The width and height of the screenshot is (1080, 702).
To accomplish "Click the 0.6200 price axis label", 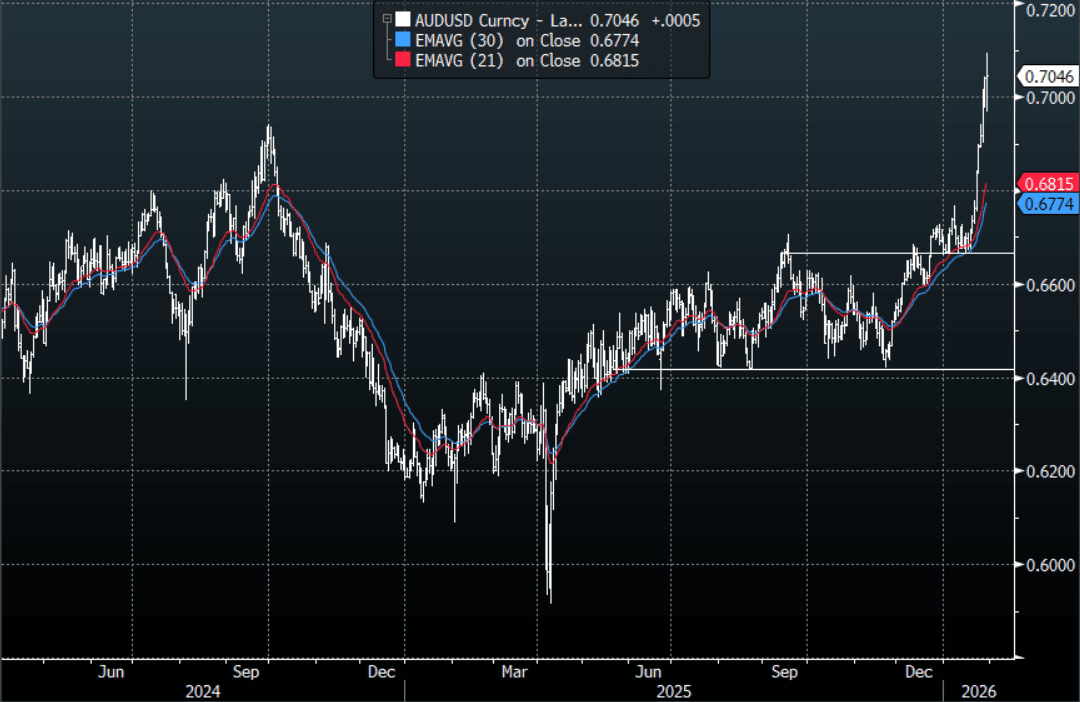I will 1050,472.
